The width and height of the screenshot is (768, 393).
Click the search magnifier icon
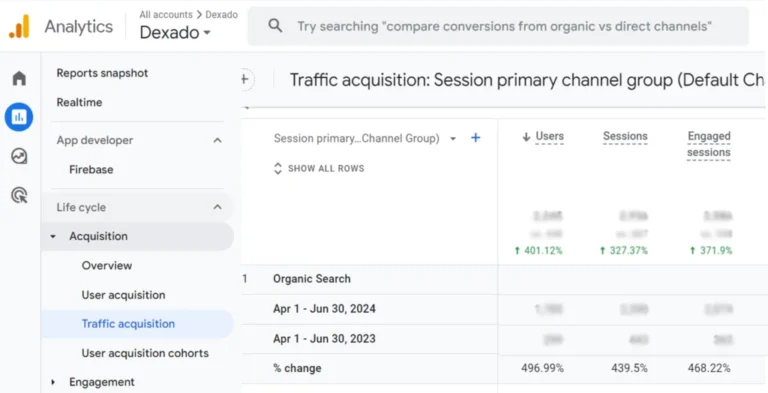click(275, 26)
